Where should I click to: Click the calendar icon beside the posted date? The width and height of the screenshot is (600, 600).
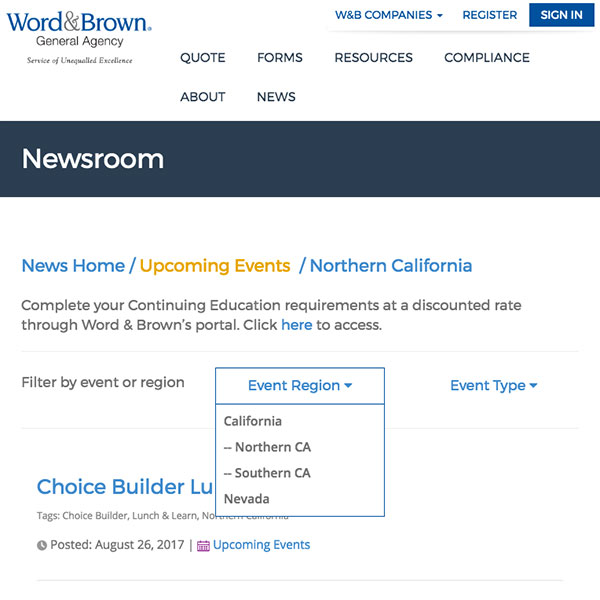point(203,546)
